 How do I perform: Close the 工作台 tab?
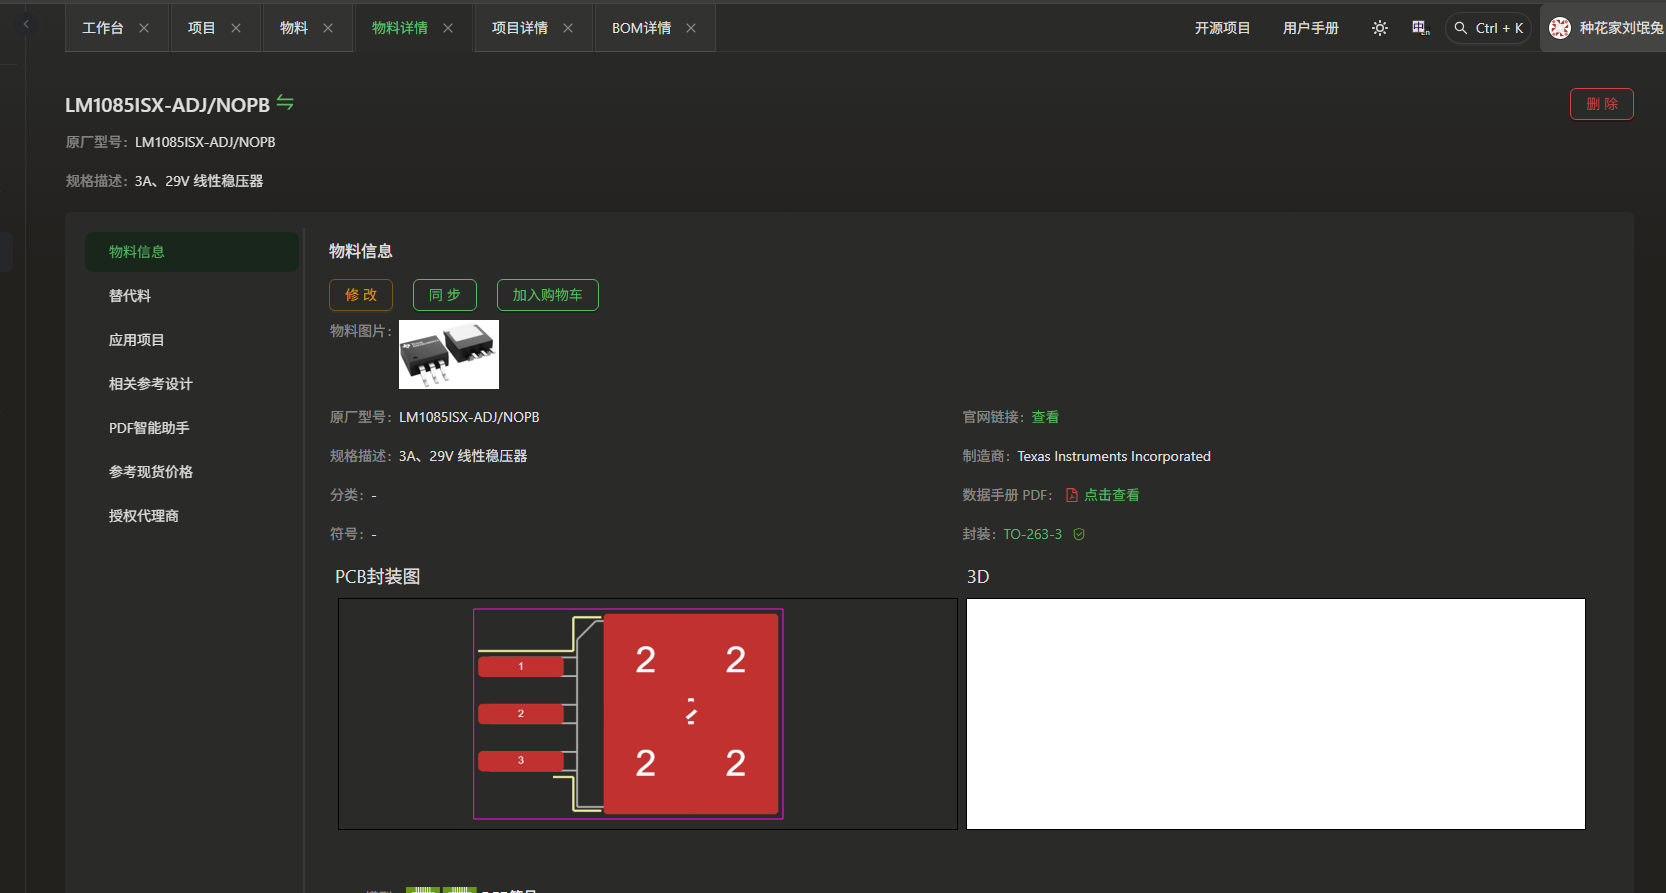click(x=144, y=28)
